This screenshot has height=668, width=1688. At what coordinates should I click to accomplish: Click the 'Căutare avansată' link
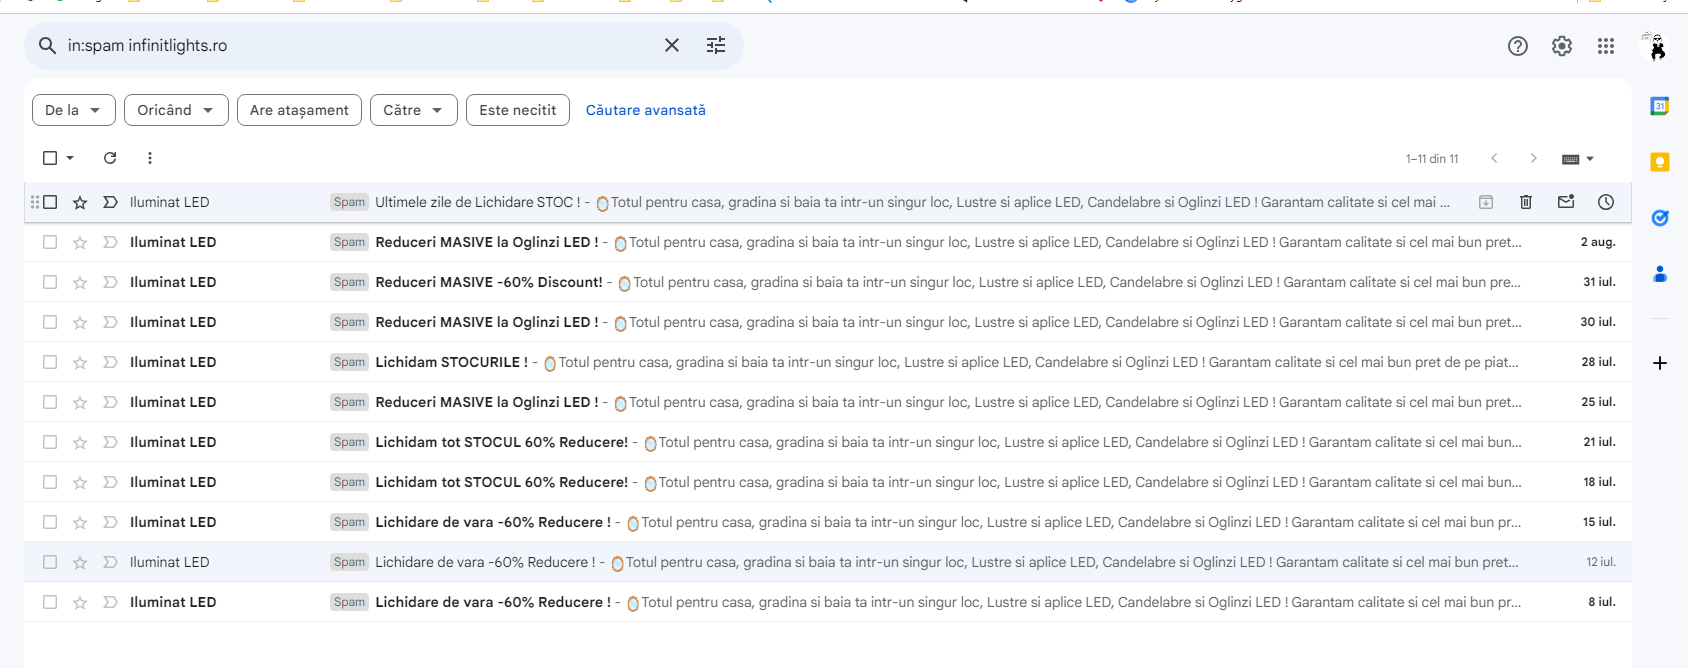pyautogui.click(x=645, y=110)
